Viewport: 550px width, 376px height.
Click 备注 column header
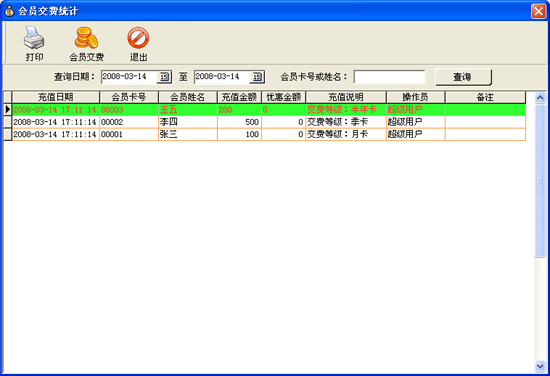[485, 97]
